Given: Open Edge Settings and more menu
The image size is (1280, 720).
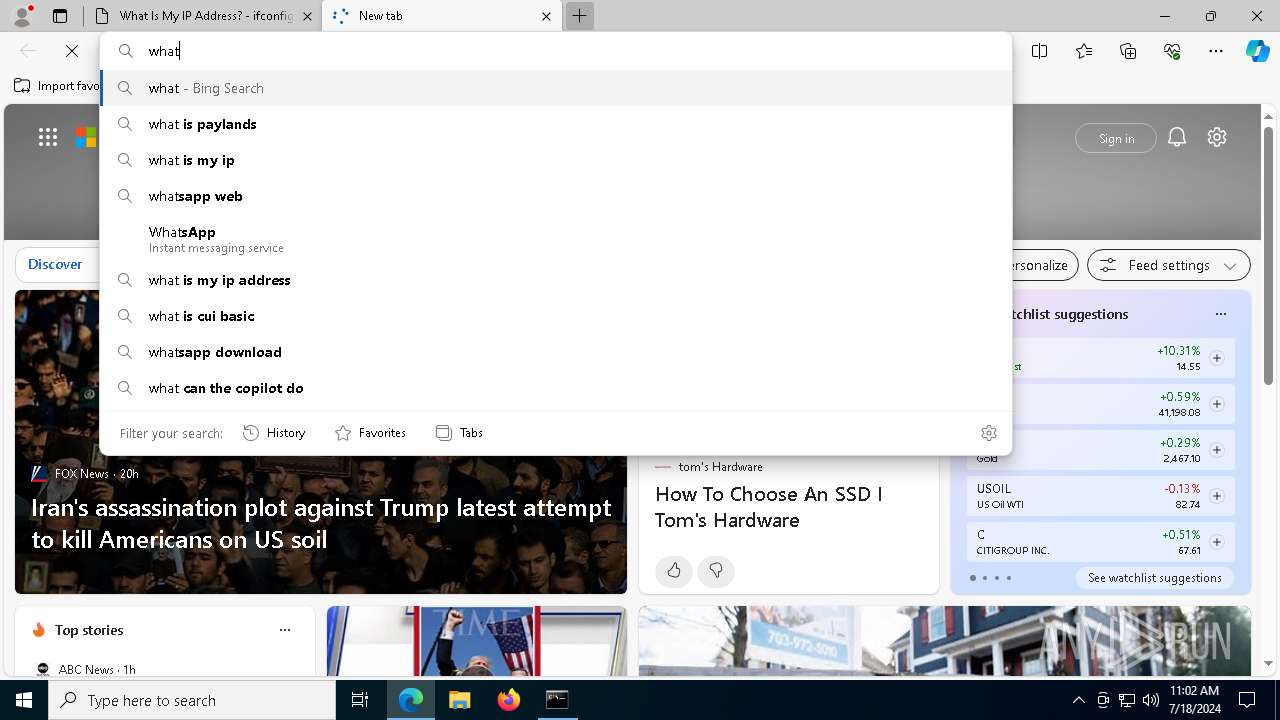Looking at the screenshot, I should [1216, 51].
